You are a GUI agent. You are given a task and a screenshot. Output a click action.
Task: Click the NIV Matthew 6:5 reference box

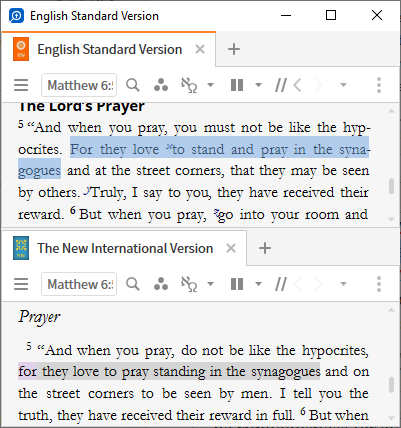[x=79, y=284]
